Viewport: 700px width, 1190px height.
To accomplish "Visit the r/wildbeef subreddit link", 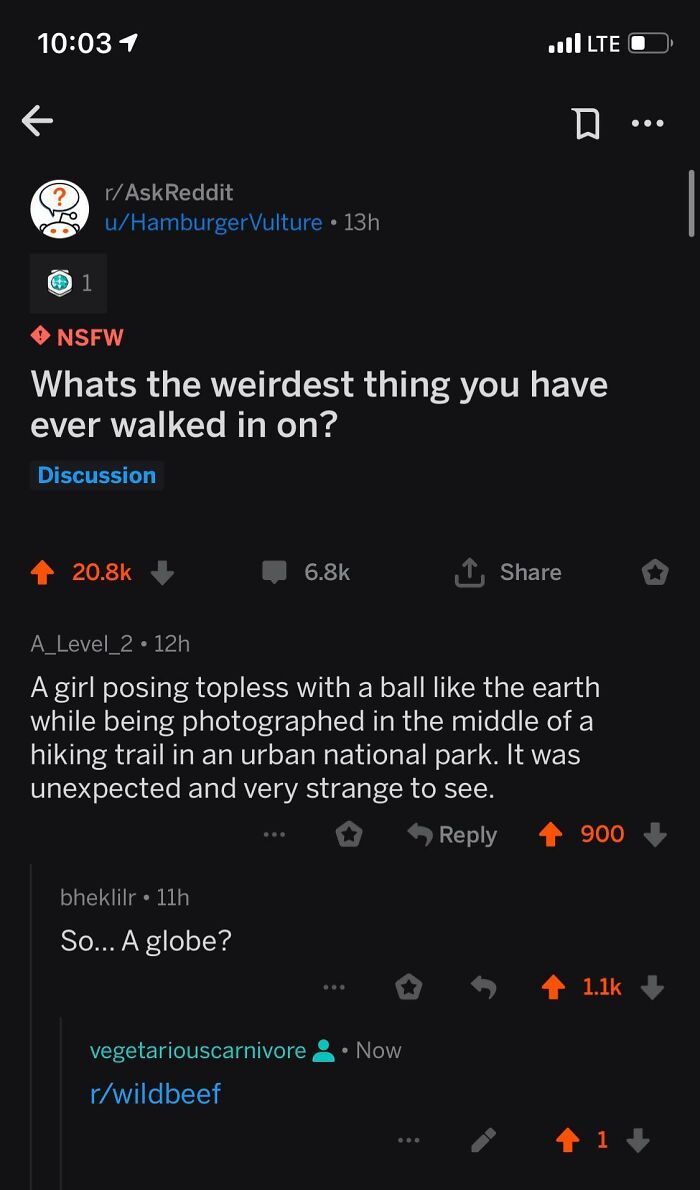I will (x=155, y=1094).
